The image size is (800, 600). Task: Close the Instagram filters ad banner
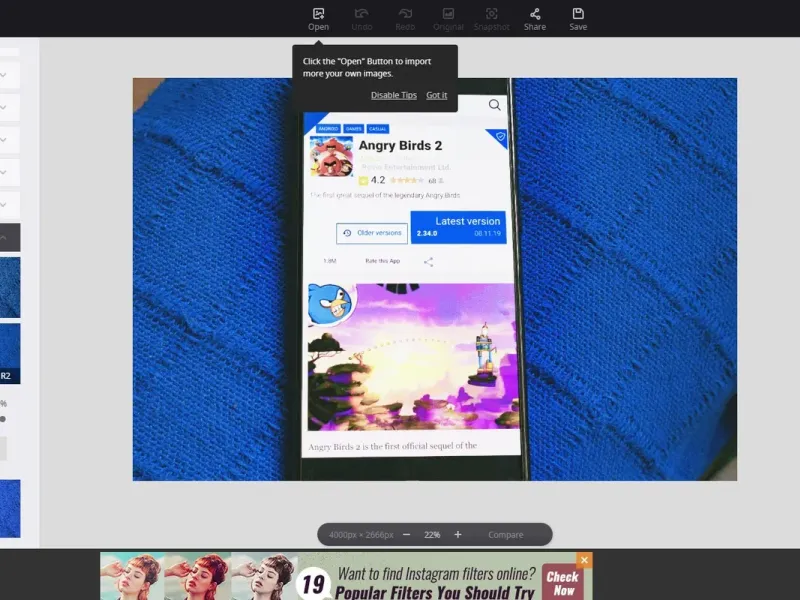tap(584, 560)
